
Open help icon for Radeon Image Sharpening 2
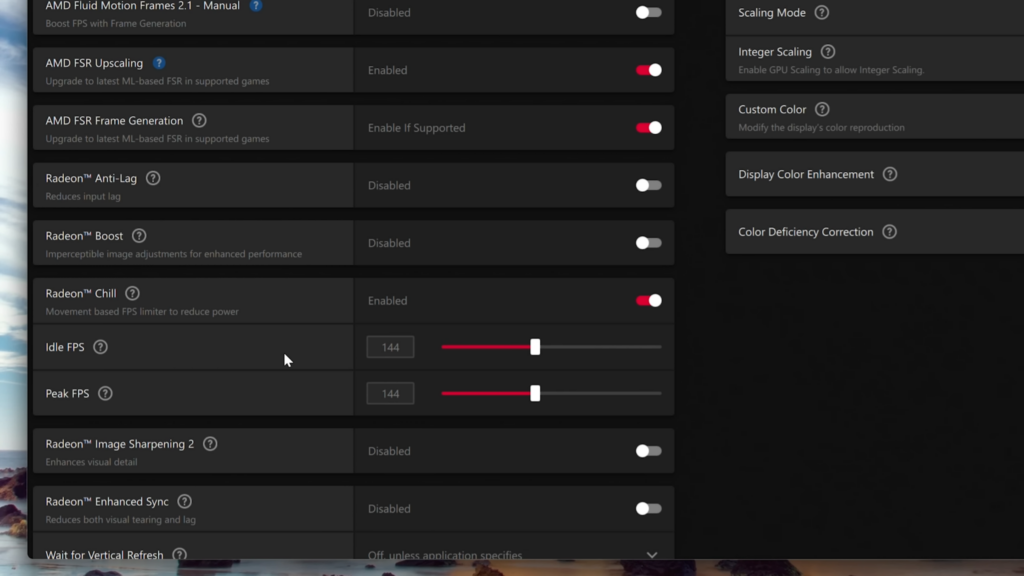pyautogui.click(x=210, y=444)
